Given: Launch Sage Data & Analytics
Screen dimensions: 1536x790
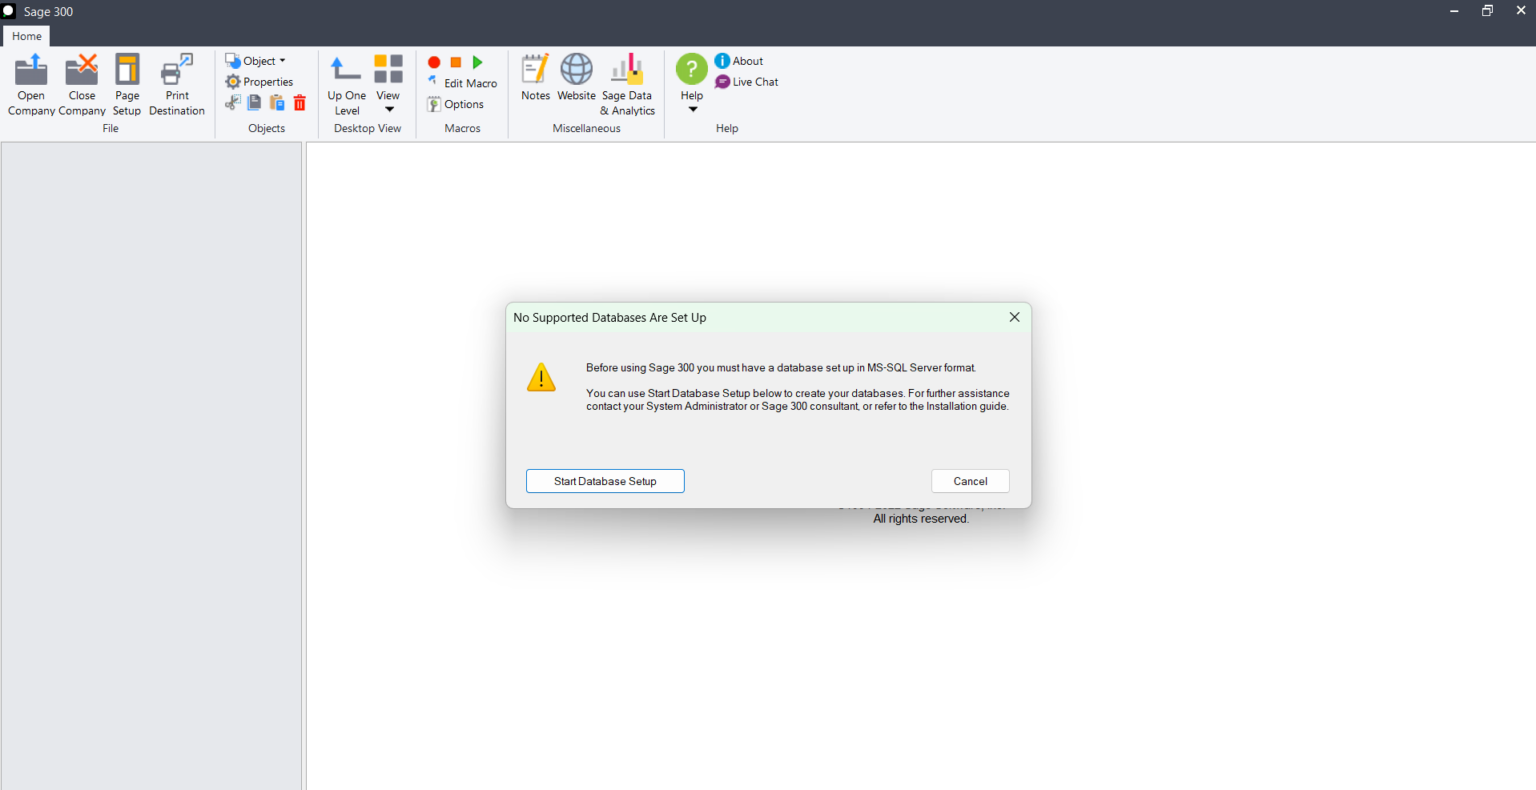Looking at the screenshot, I should 627,85.
